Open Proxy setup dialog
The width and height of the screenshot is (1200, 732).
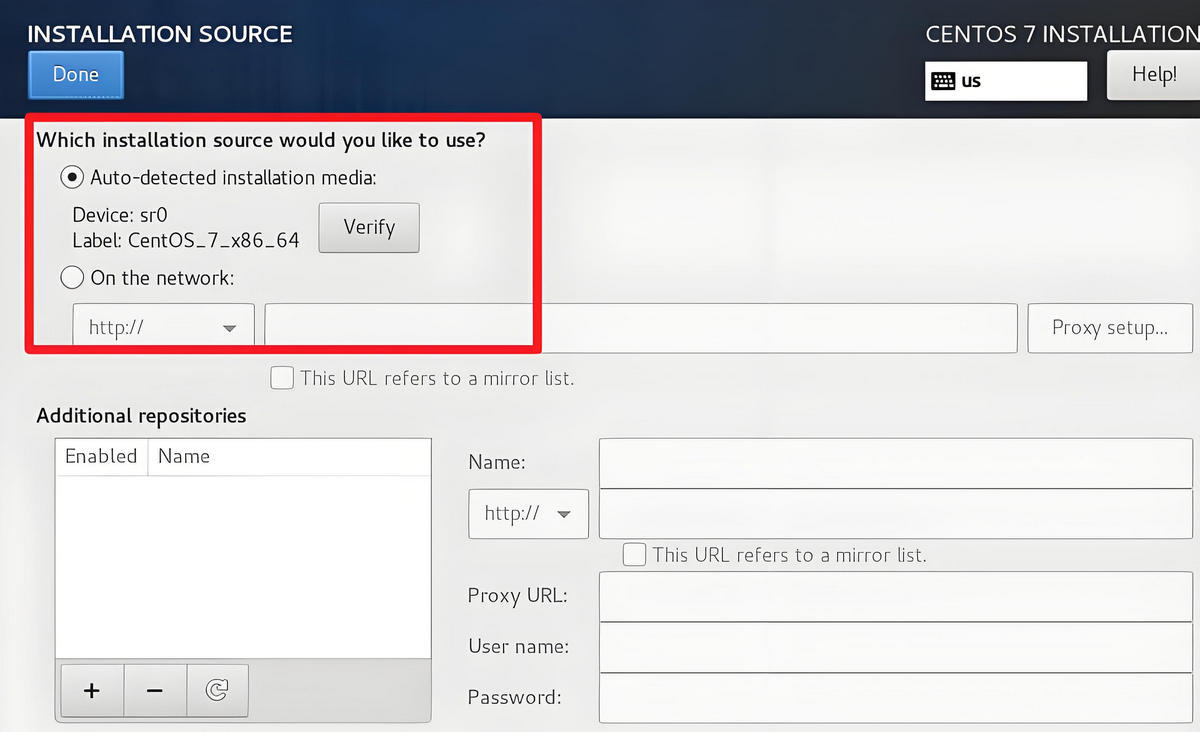[1110, 328]
